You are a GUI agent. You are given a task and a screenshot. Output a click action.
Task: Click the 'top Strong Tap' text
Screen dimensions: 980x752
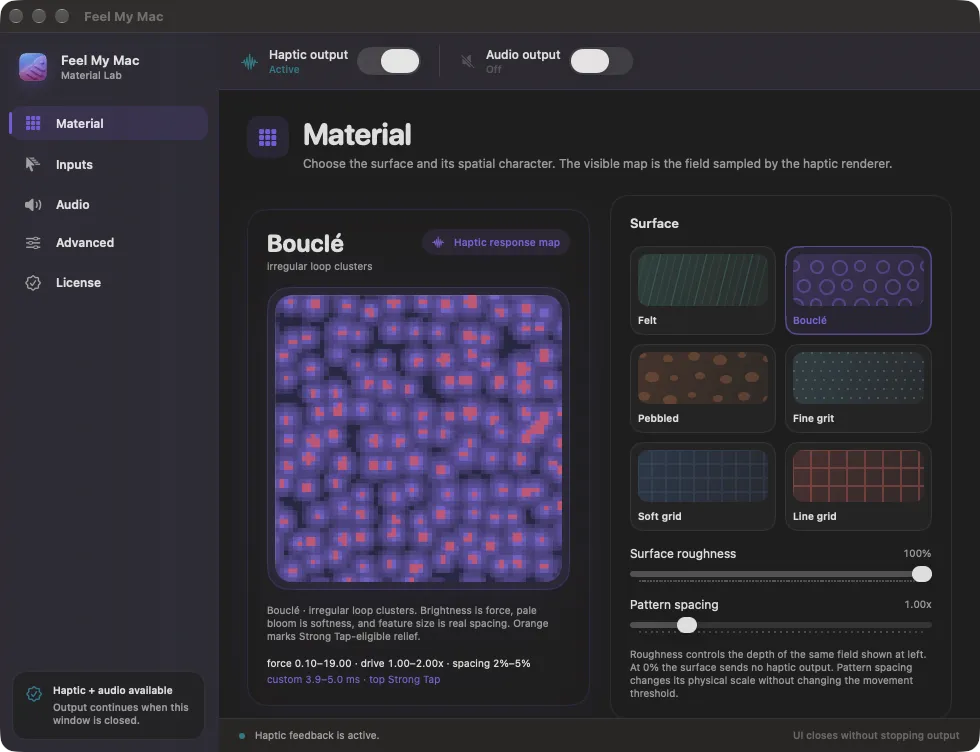(x=404, y=679)
